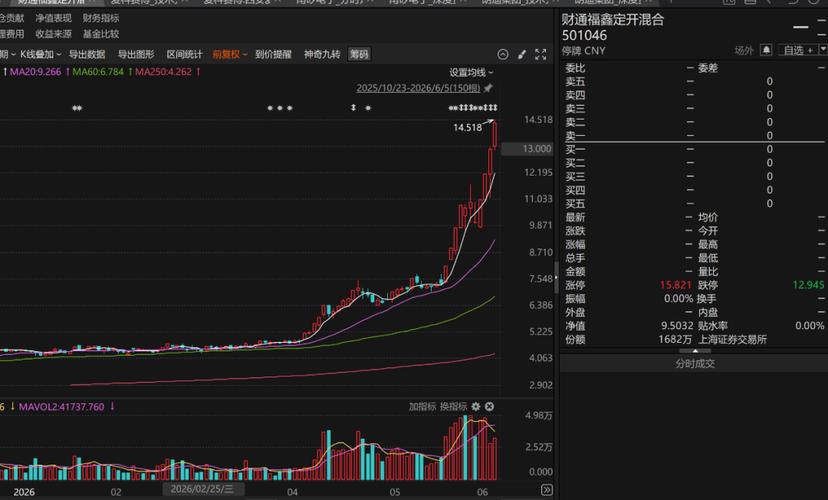Open the 到价提醒 price reminder
828x500 pixels.
point(273,54)
